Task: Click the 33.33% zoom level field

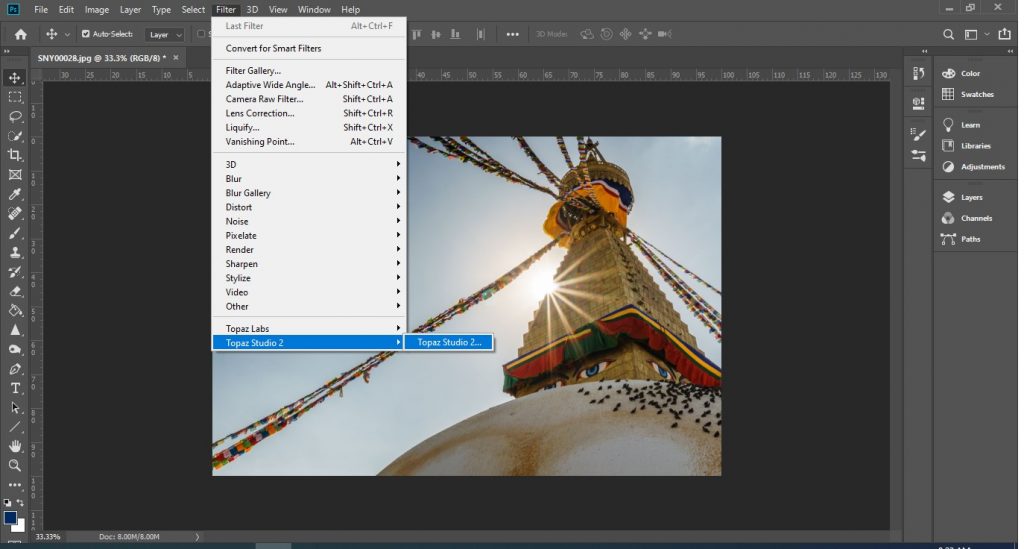Action: pos(48,537)
